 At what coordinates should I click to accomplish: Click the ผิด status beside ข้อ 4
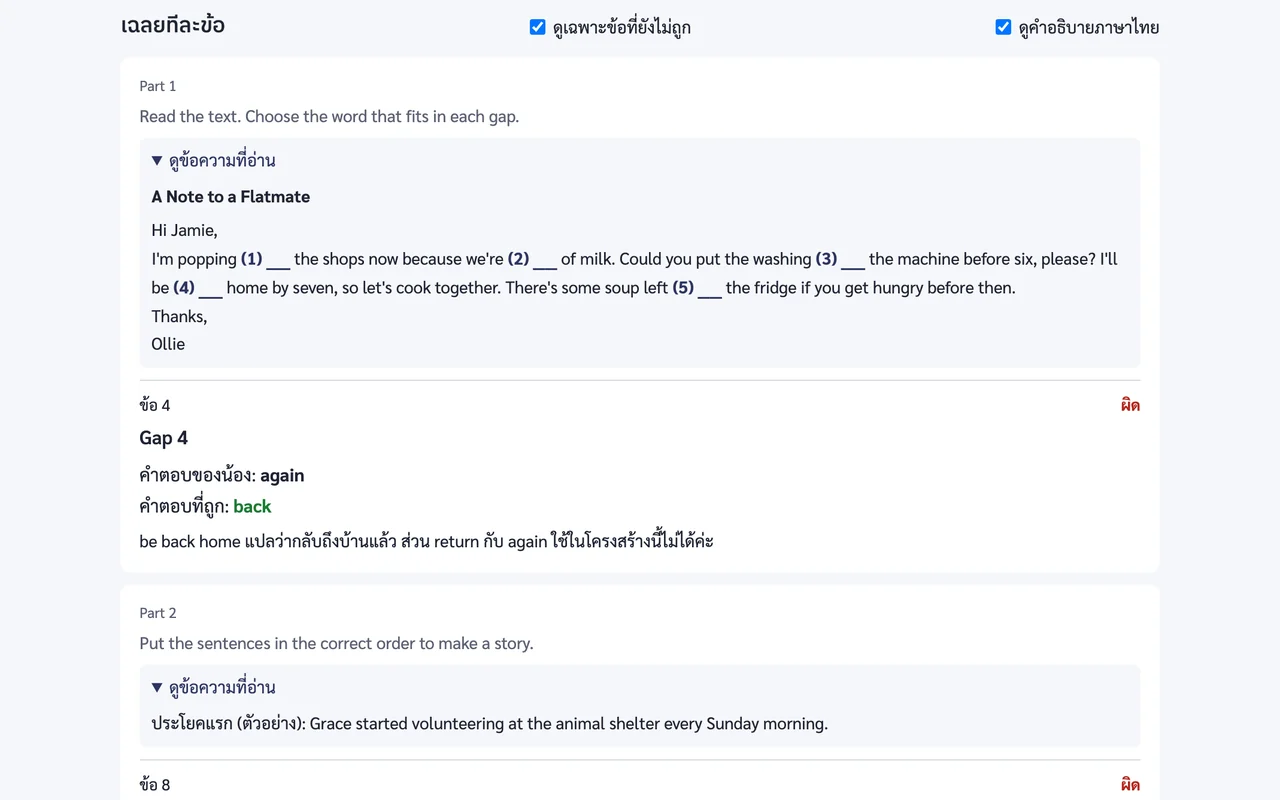[x=1131, y=405]
